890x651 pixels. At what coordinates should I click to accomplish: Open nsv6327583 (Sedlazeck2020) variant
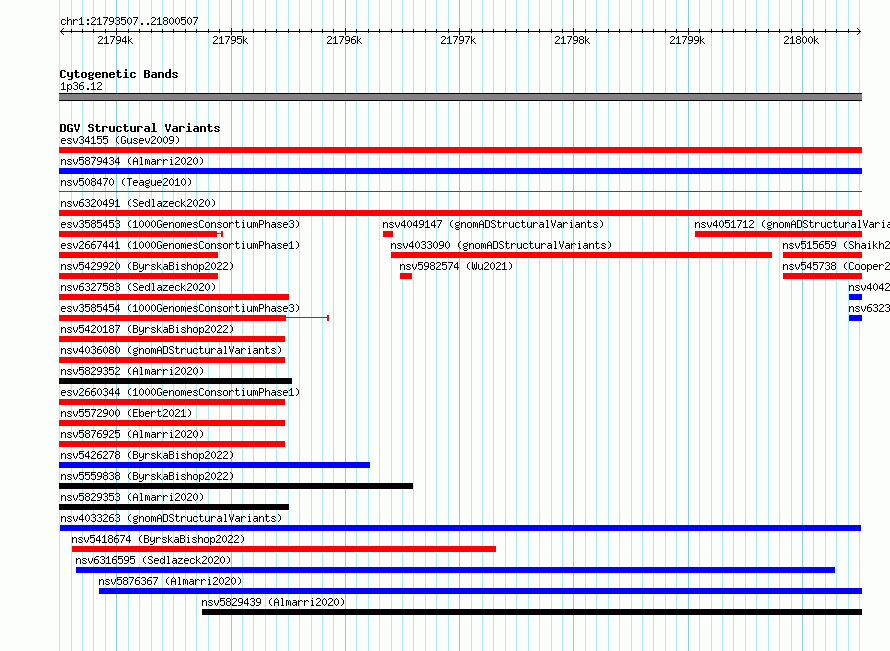[138, 287]
